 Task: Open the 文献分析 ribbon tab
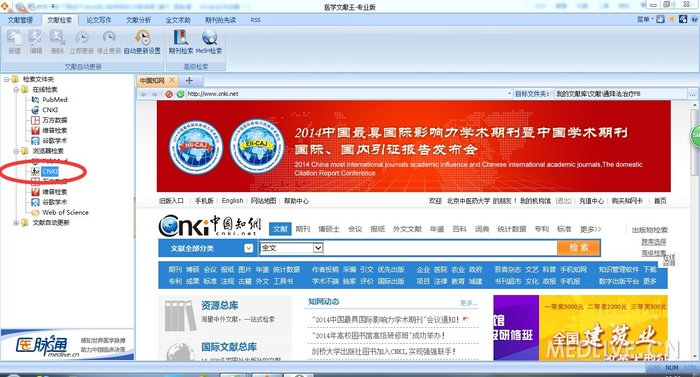tap(138, 20)
